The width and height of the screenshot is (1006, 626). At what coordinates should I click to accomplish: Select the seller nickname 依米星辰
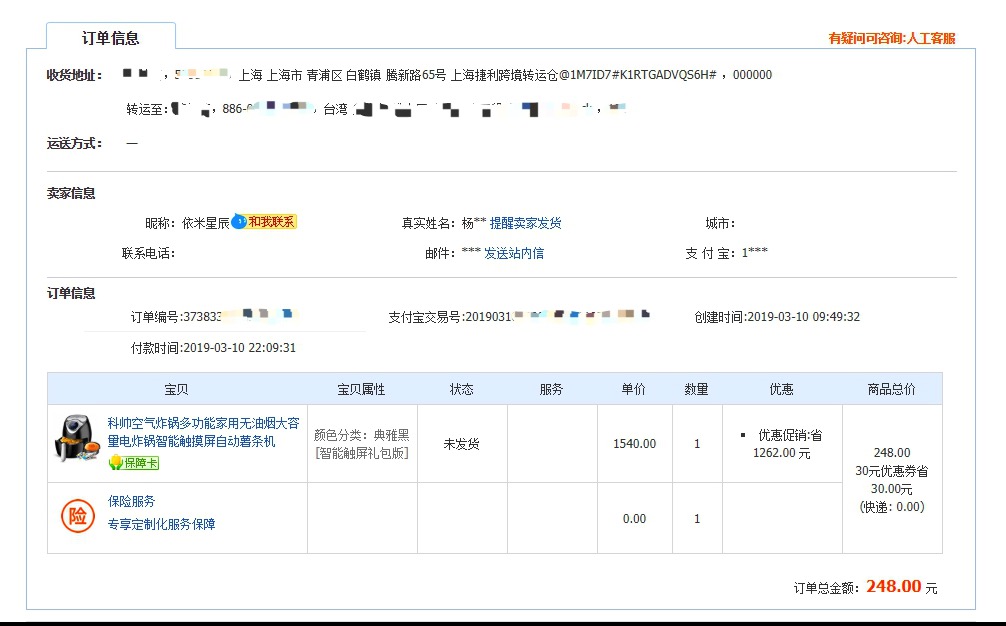click(x=205, y=223)
